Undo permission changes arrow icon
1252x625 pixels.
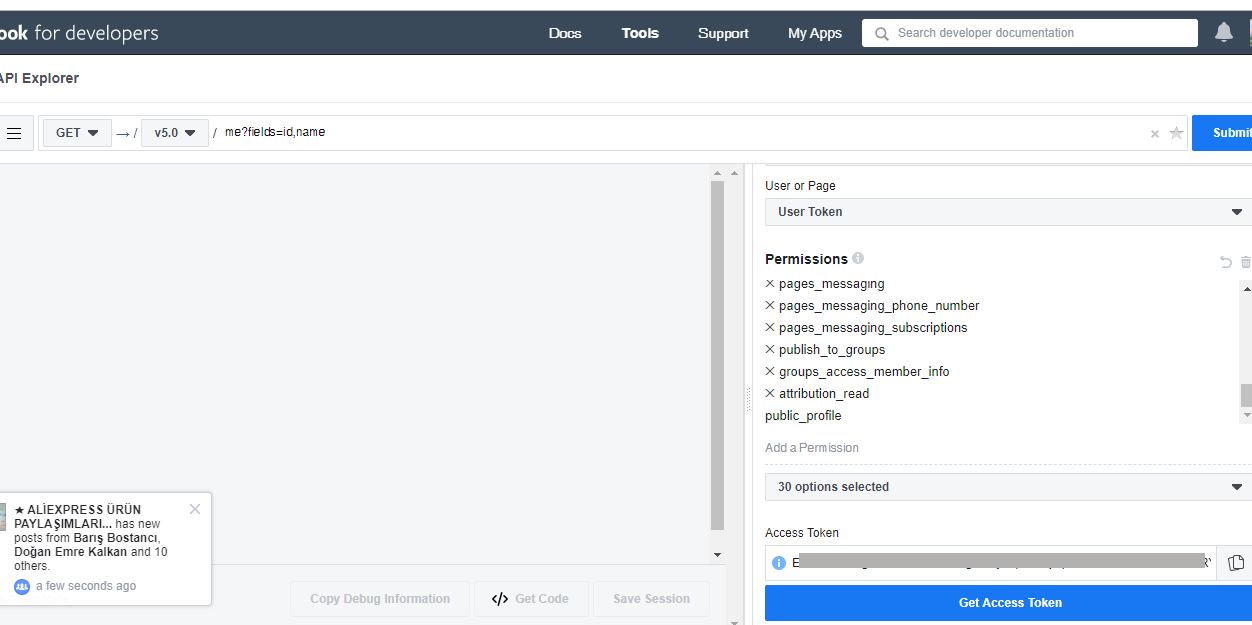[1226, 262]
